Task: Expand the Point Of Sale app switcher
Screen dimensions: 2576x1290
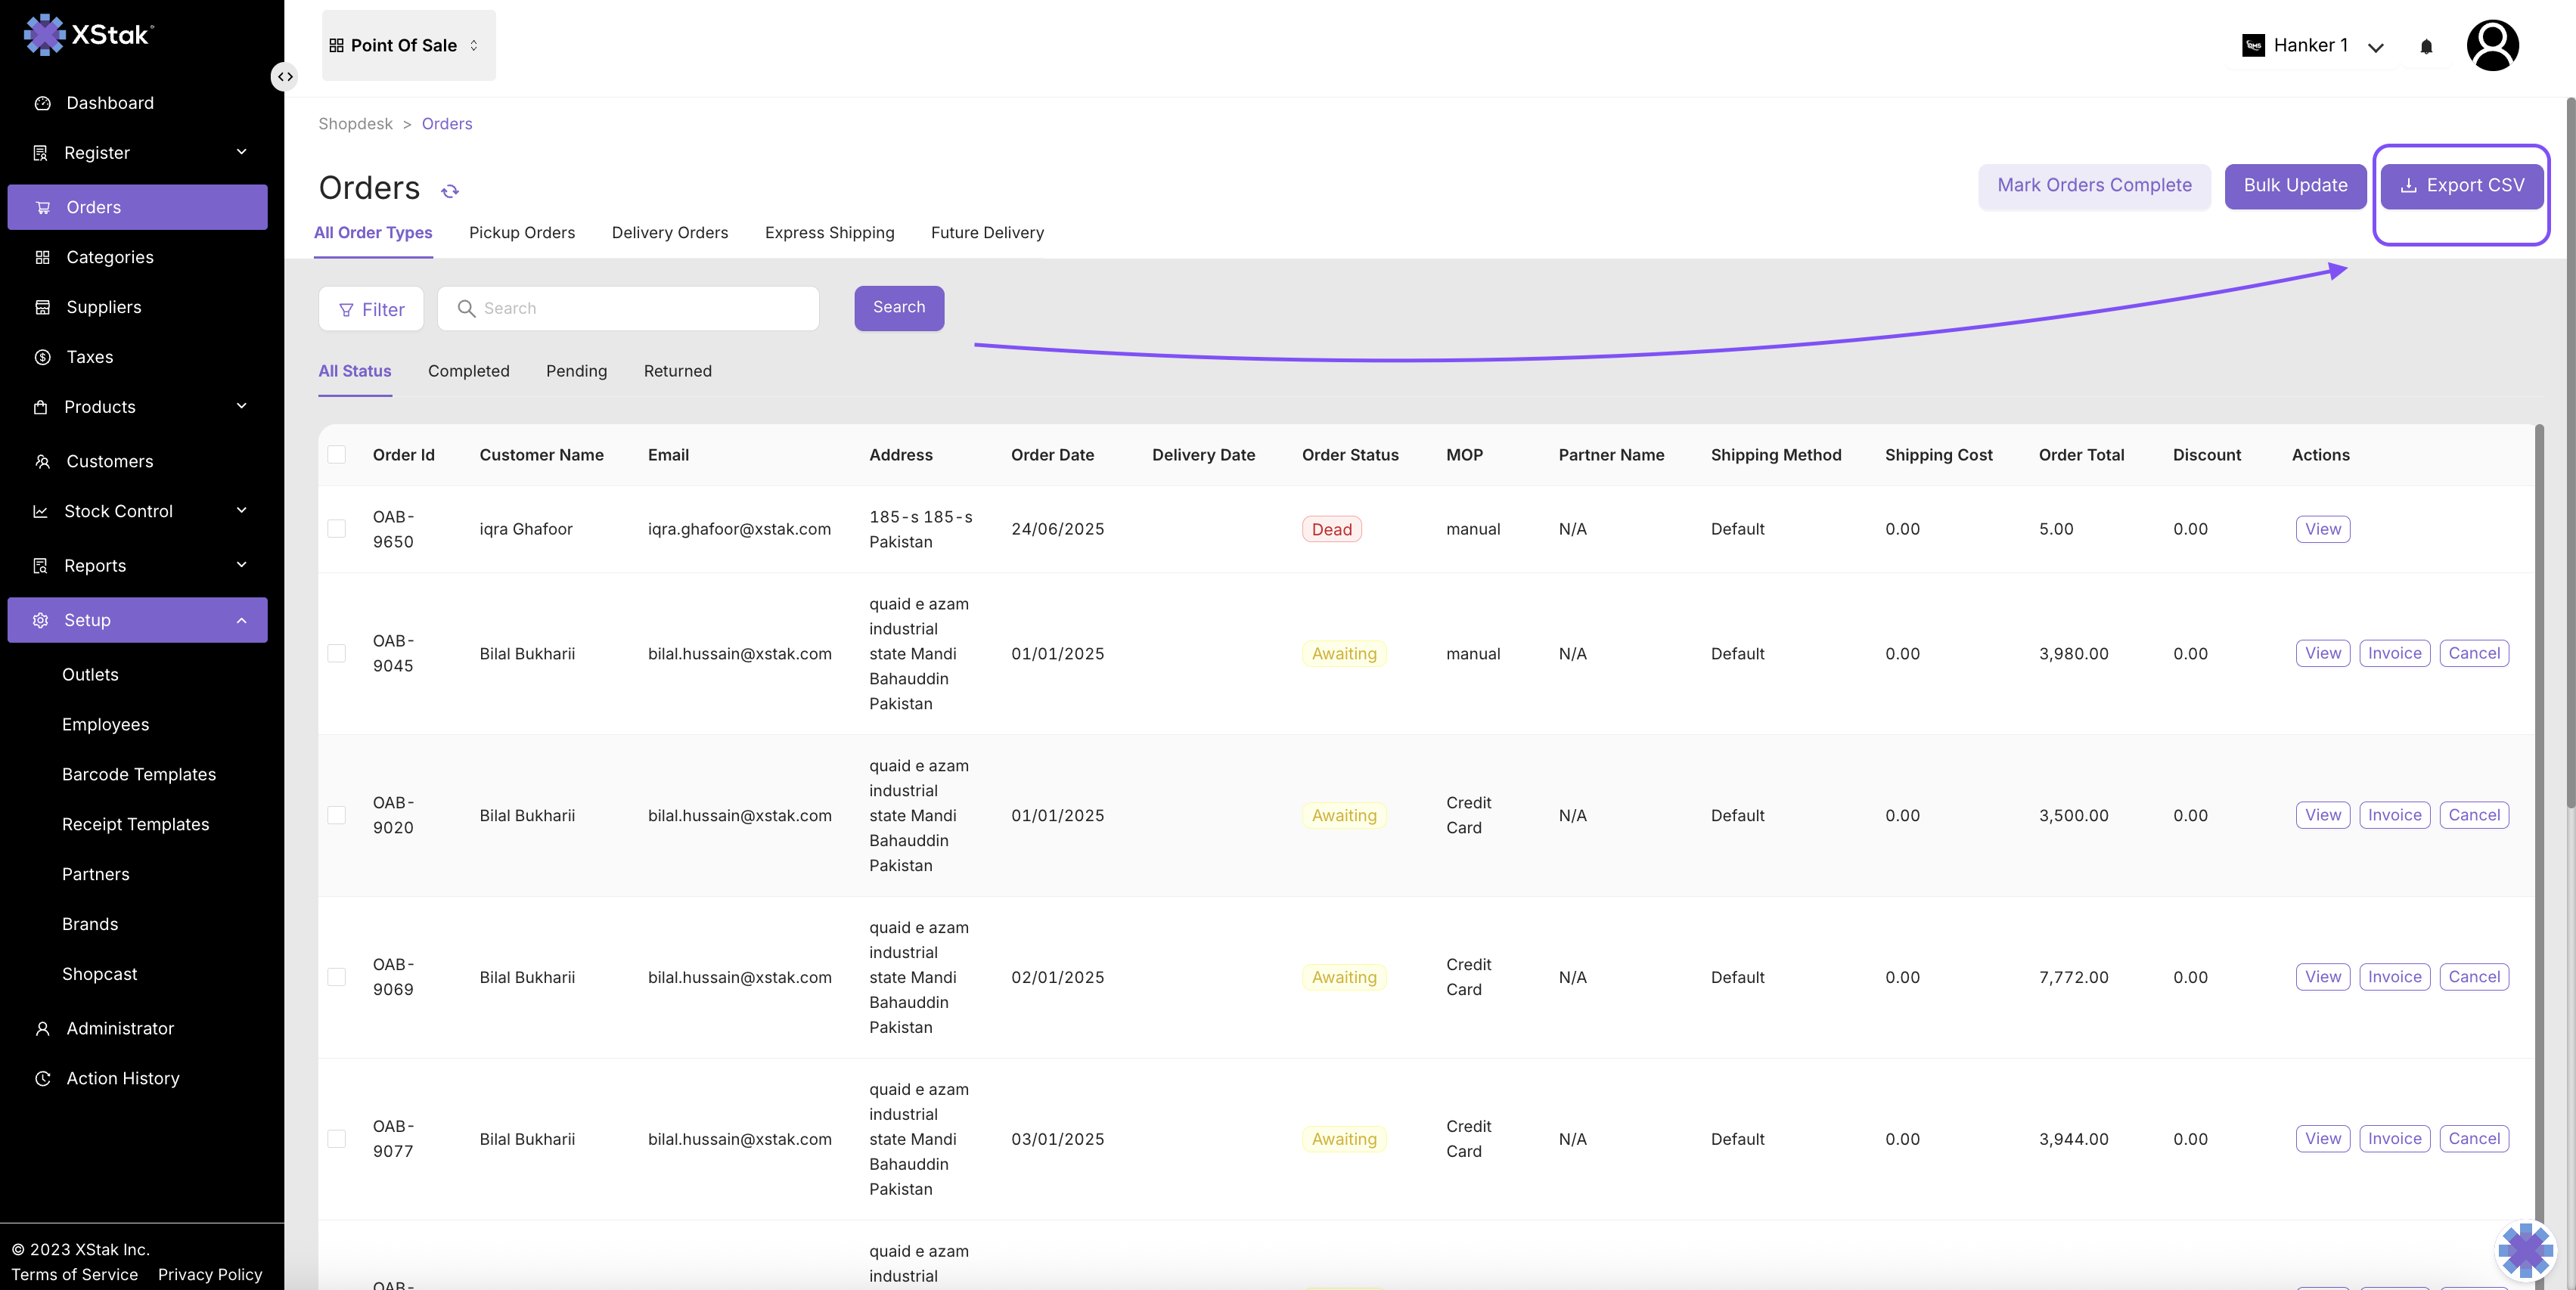Action: [408, 46]
